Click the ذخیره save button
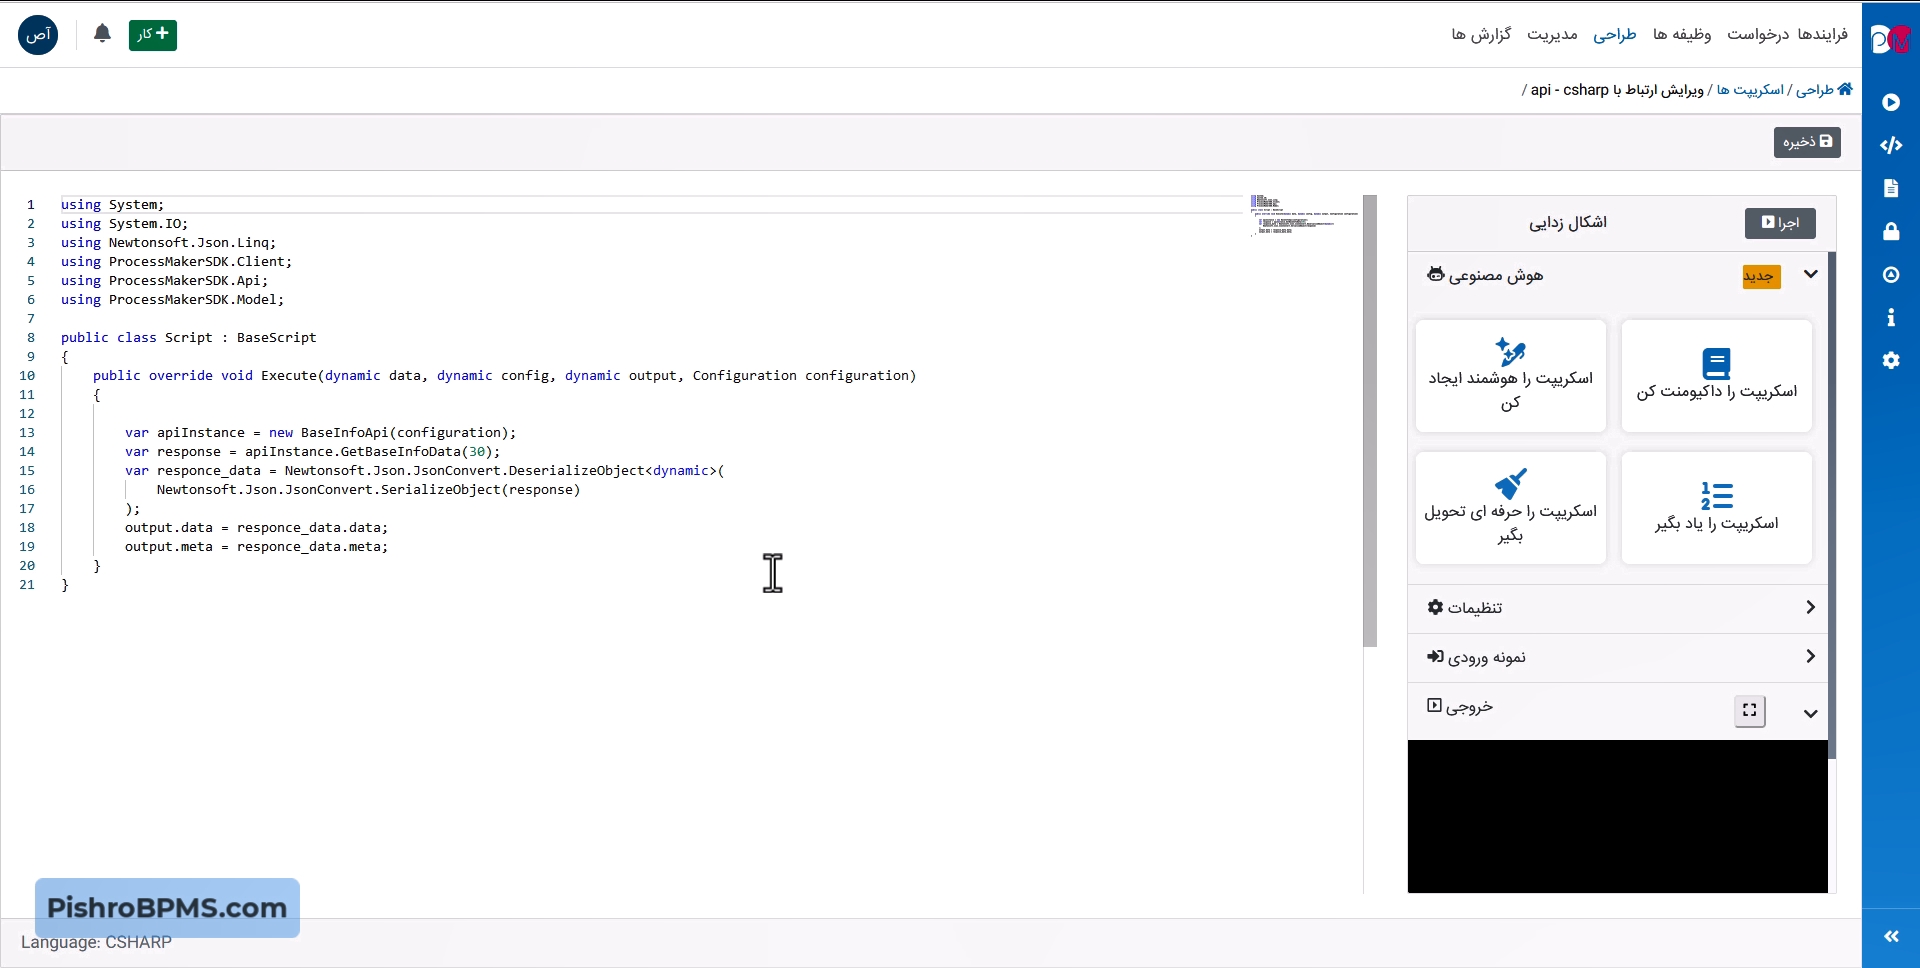Viewport: 1920px width, 968px height. coord(1807,142)
